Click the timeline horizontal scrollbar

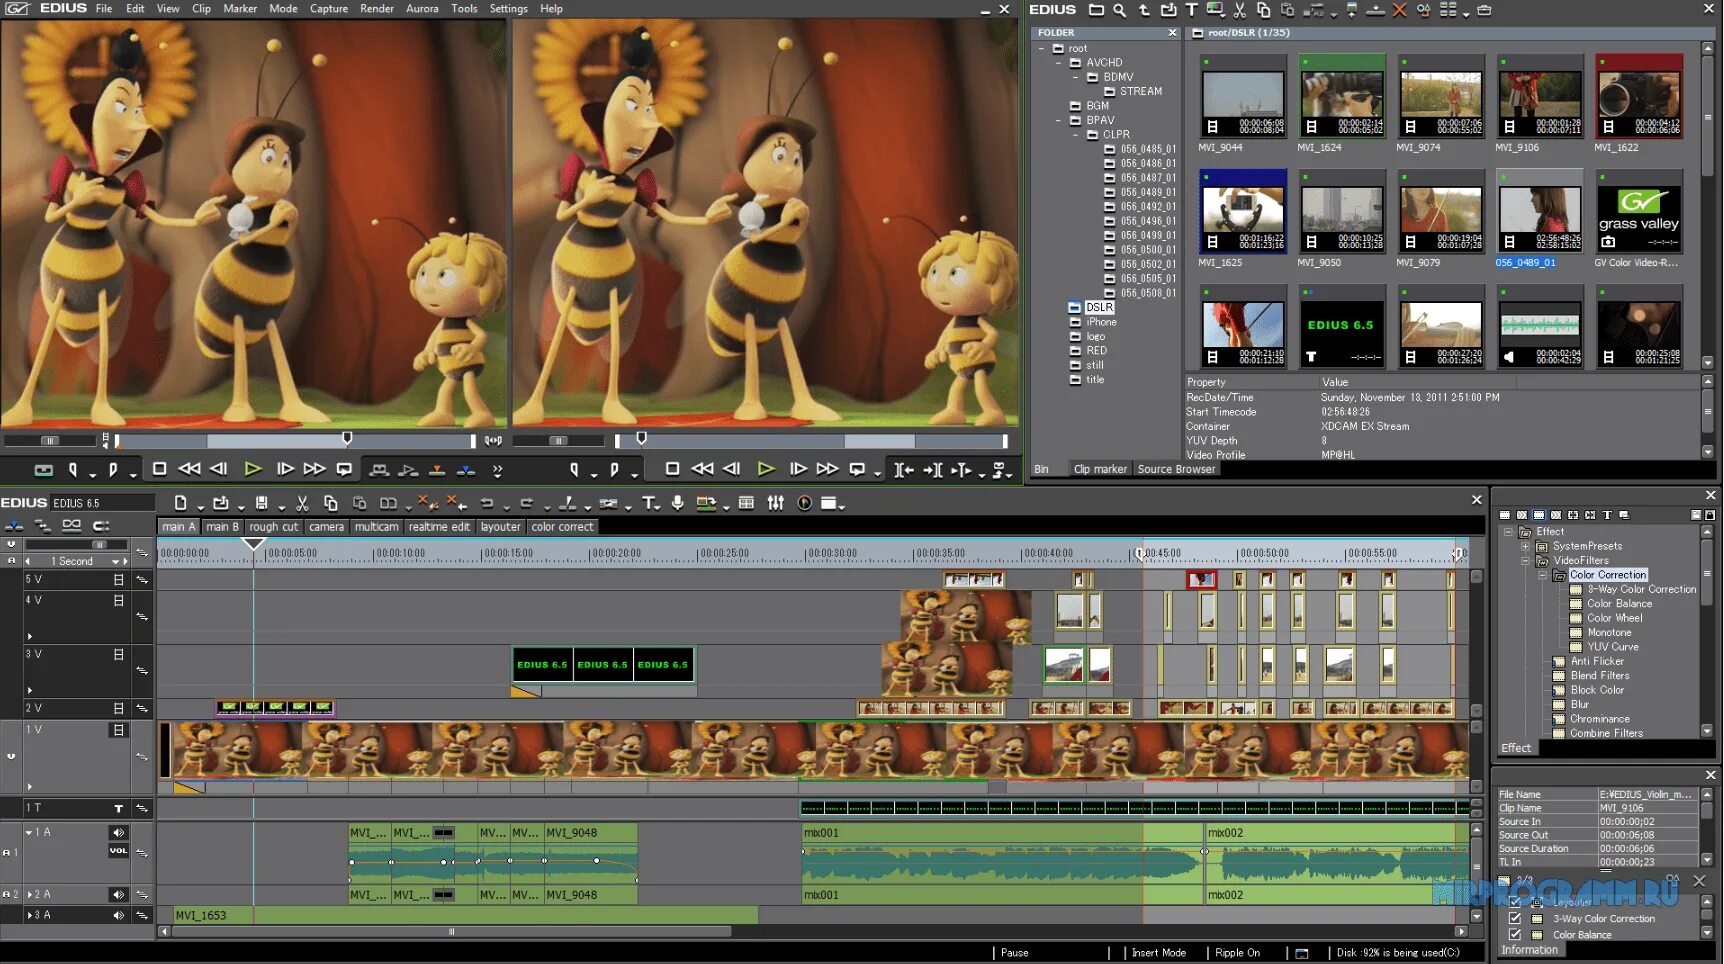tap(450, 931)
